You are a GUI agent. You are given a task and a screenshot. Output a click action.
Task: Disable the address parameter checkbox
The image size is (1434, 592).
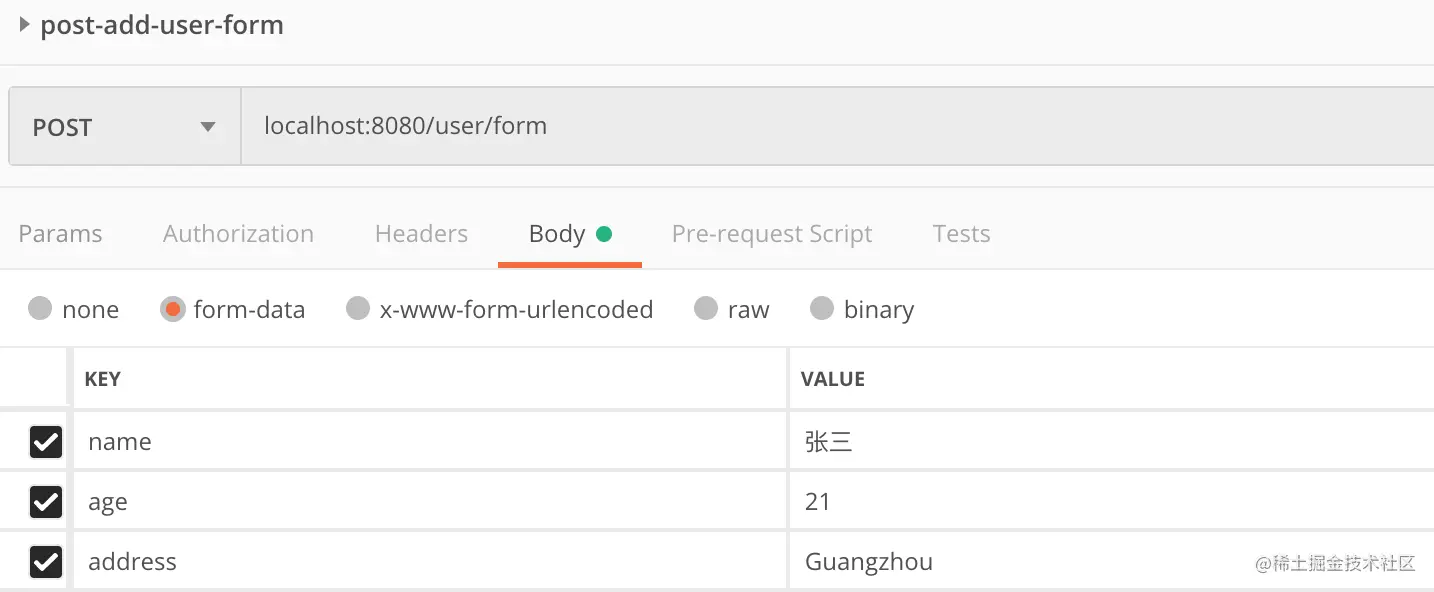(46, 561)
